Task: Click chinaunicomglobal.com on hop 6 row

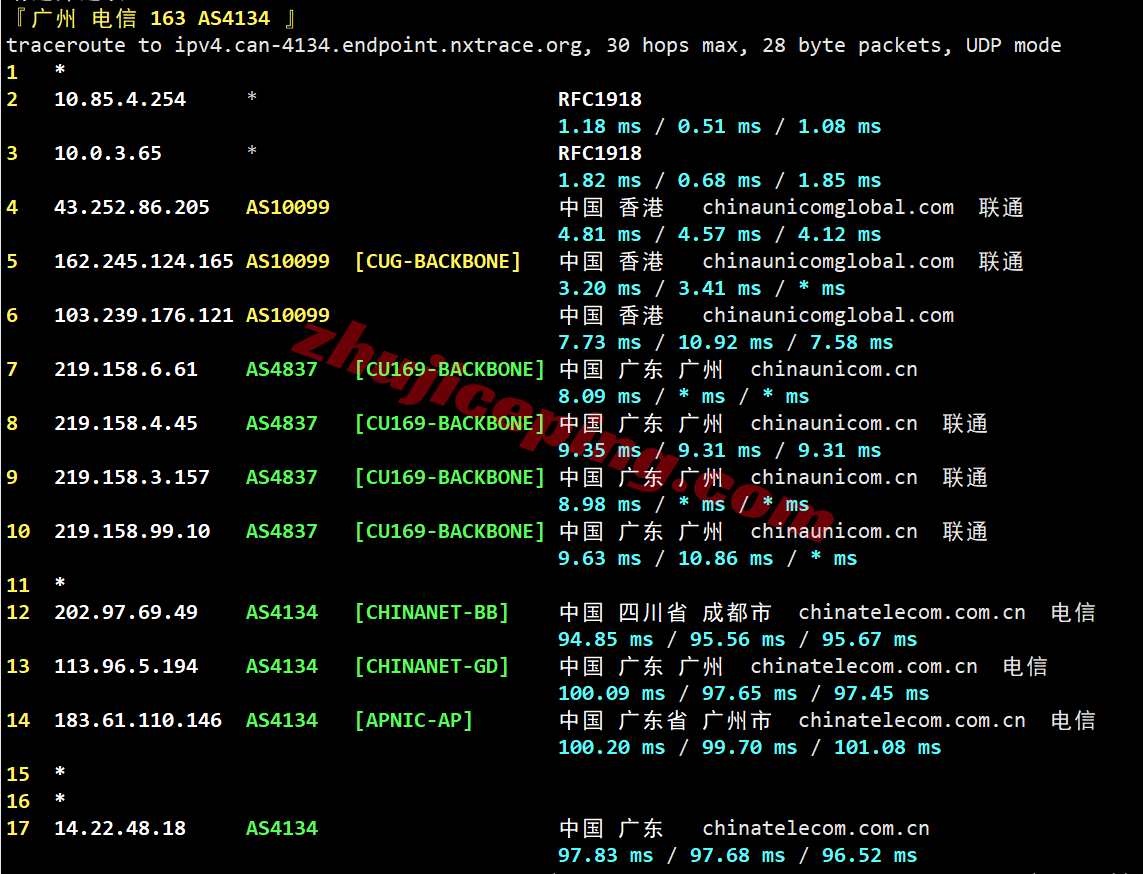Action: click(827, 315)
